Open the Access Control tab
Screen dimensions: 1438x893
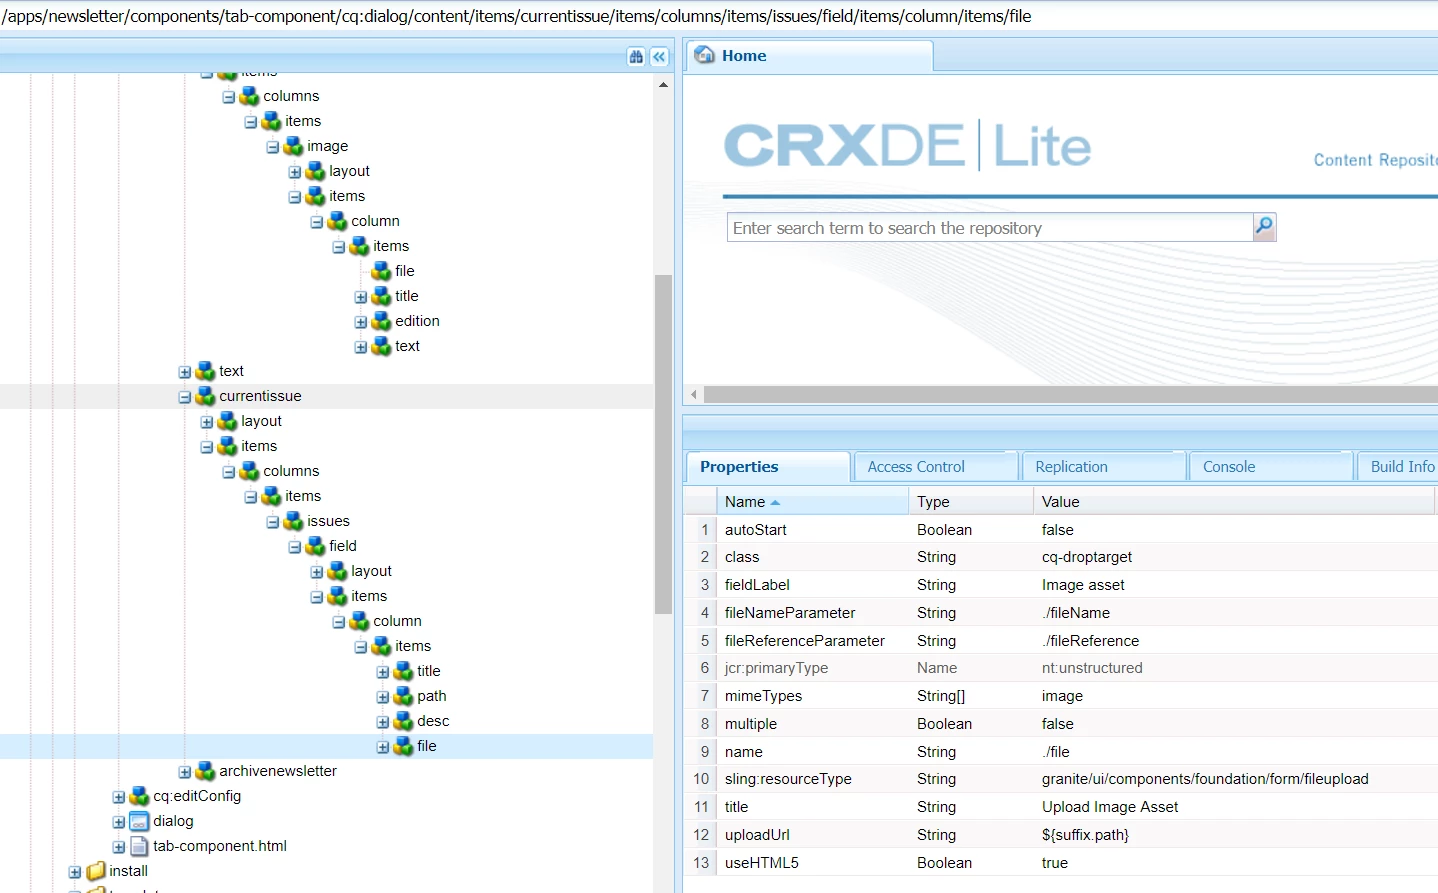(x=935, y=466)
